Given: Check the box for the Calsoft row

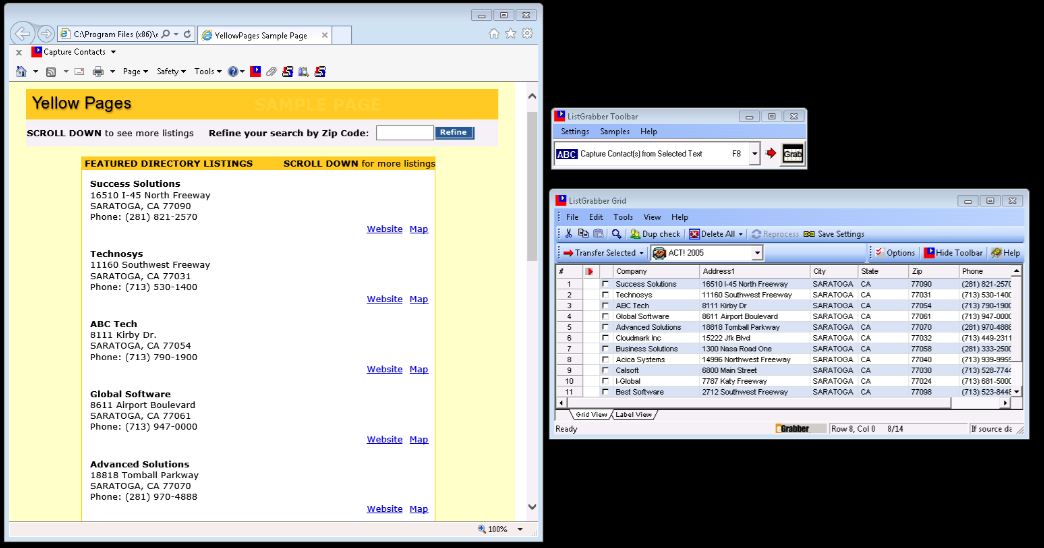Looking at the screenshot, I should (605, 370).
